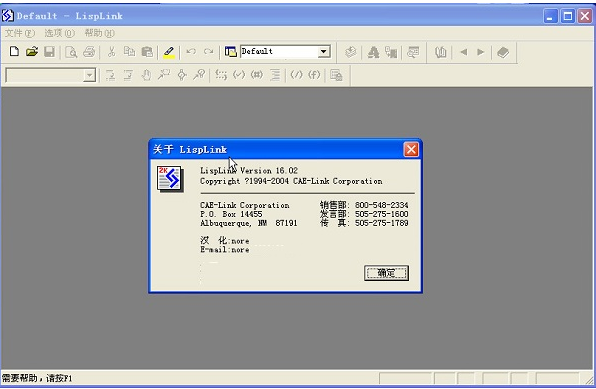Image resolution: width=596 pixels, height=389 pixels.
Task: Click the New file icon
Action: (x=14, y=51)
